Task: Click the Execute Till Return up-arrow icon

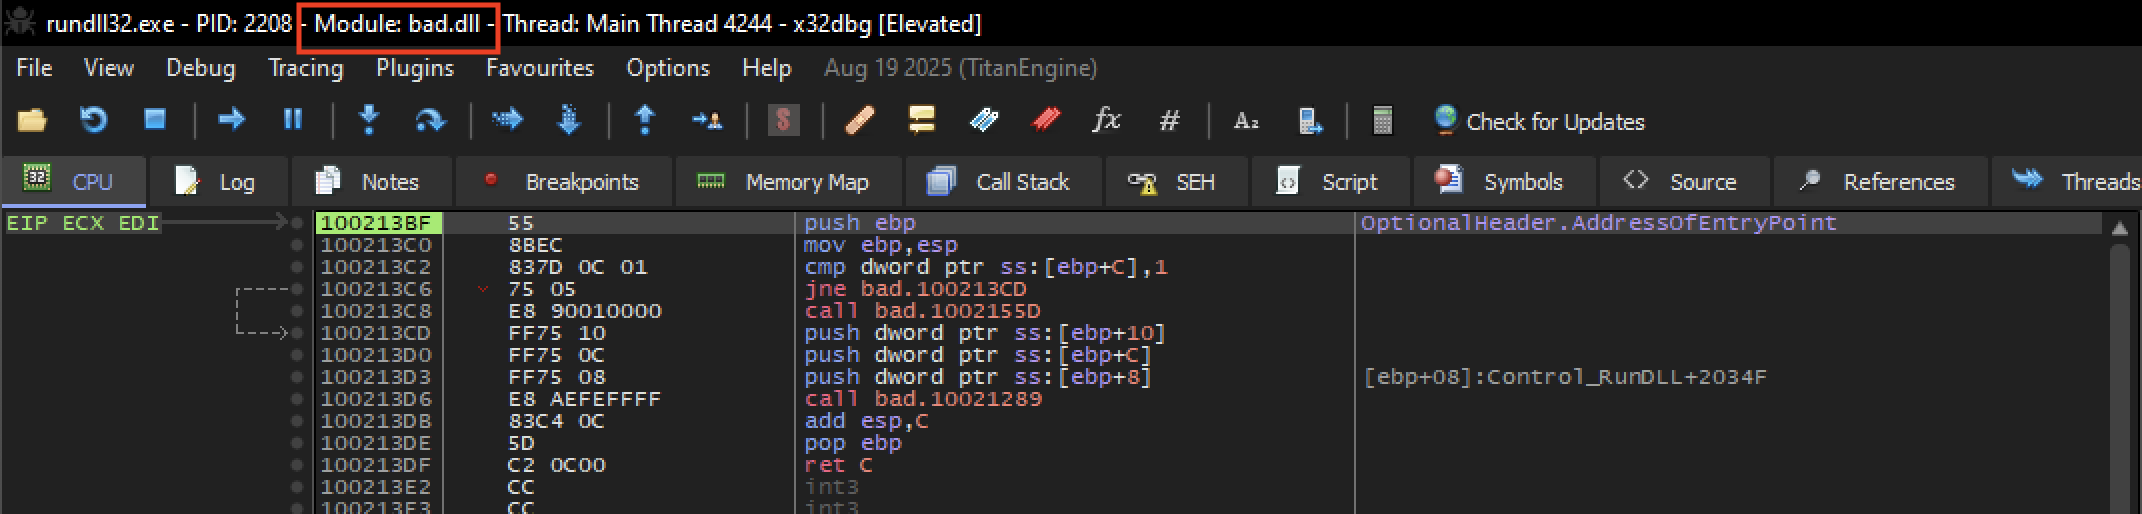Action: pos(645,120)
